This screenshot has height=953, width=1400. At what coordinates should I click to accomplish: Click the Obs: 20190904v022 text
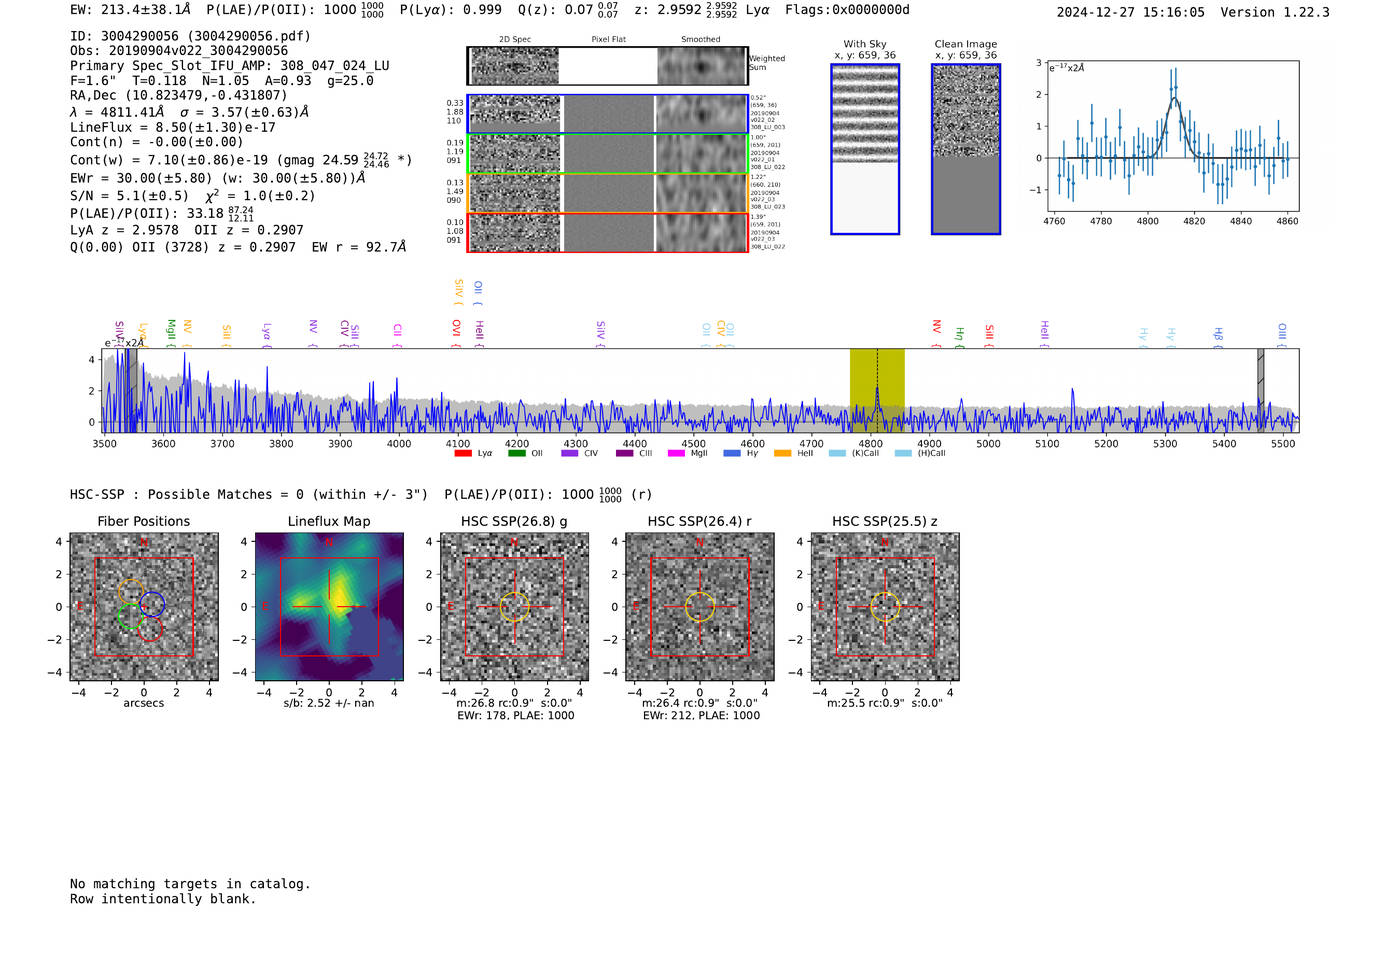point(179,51)
